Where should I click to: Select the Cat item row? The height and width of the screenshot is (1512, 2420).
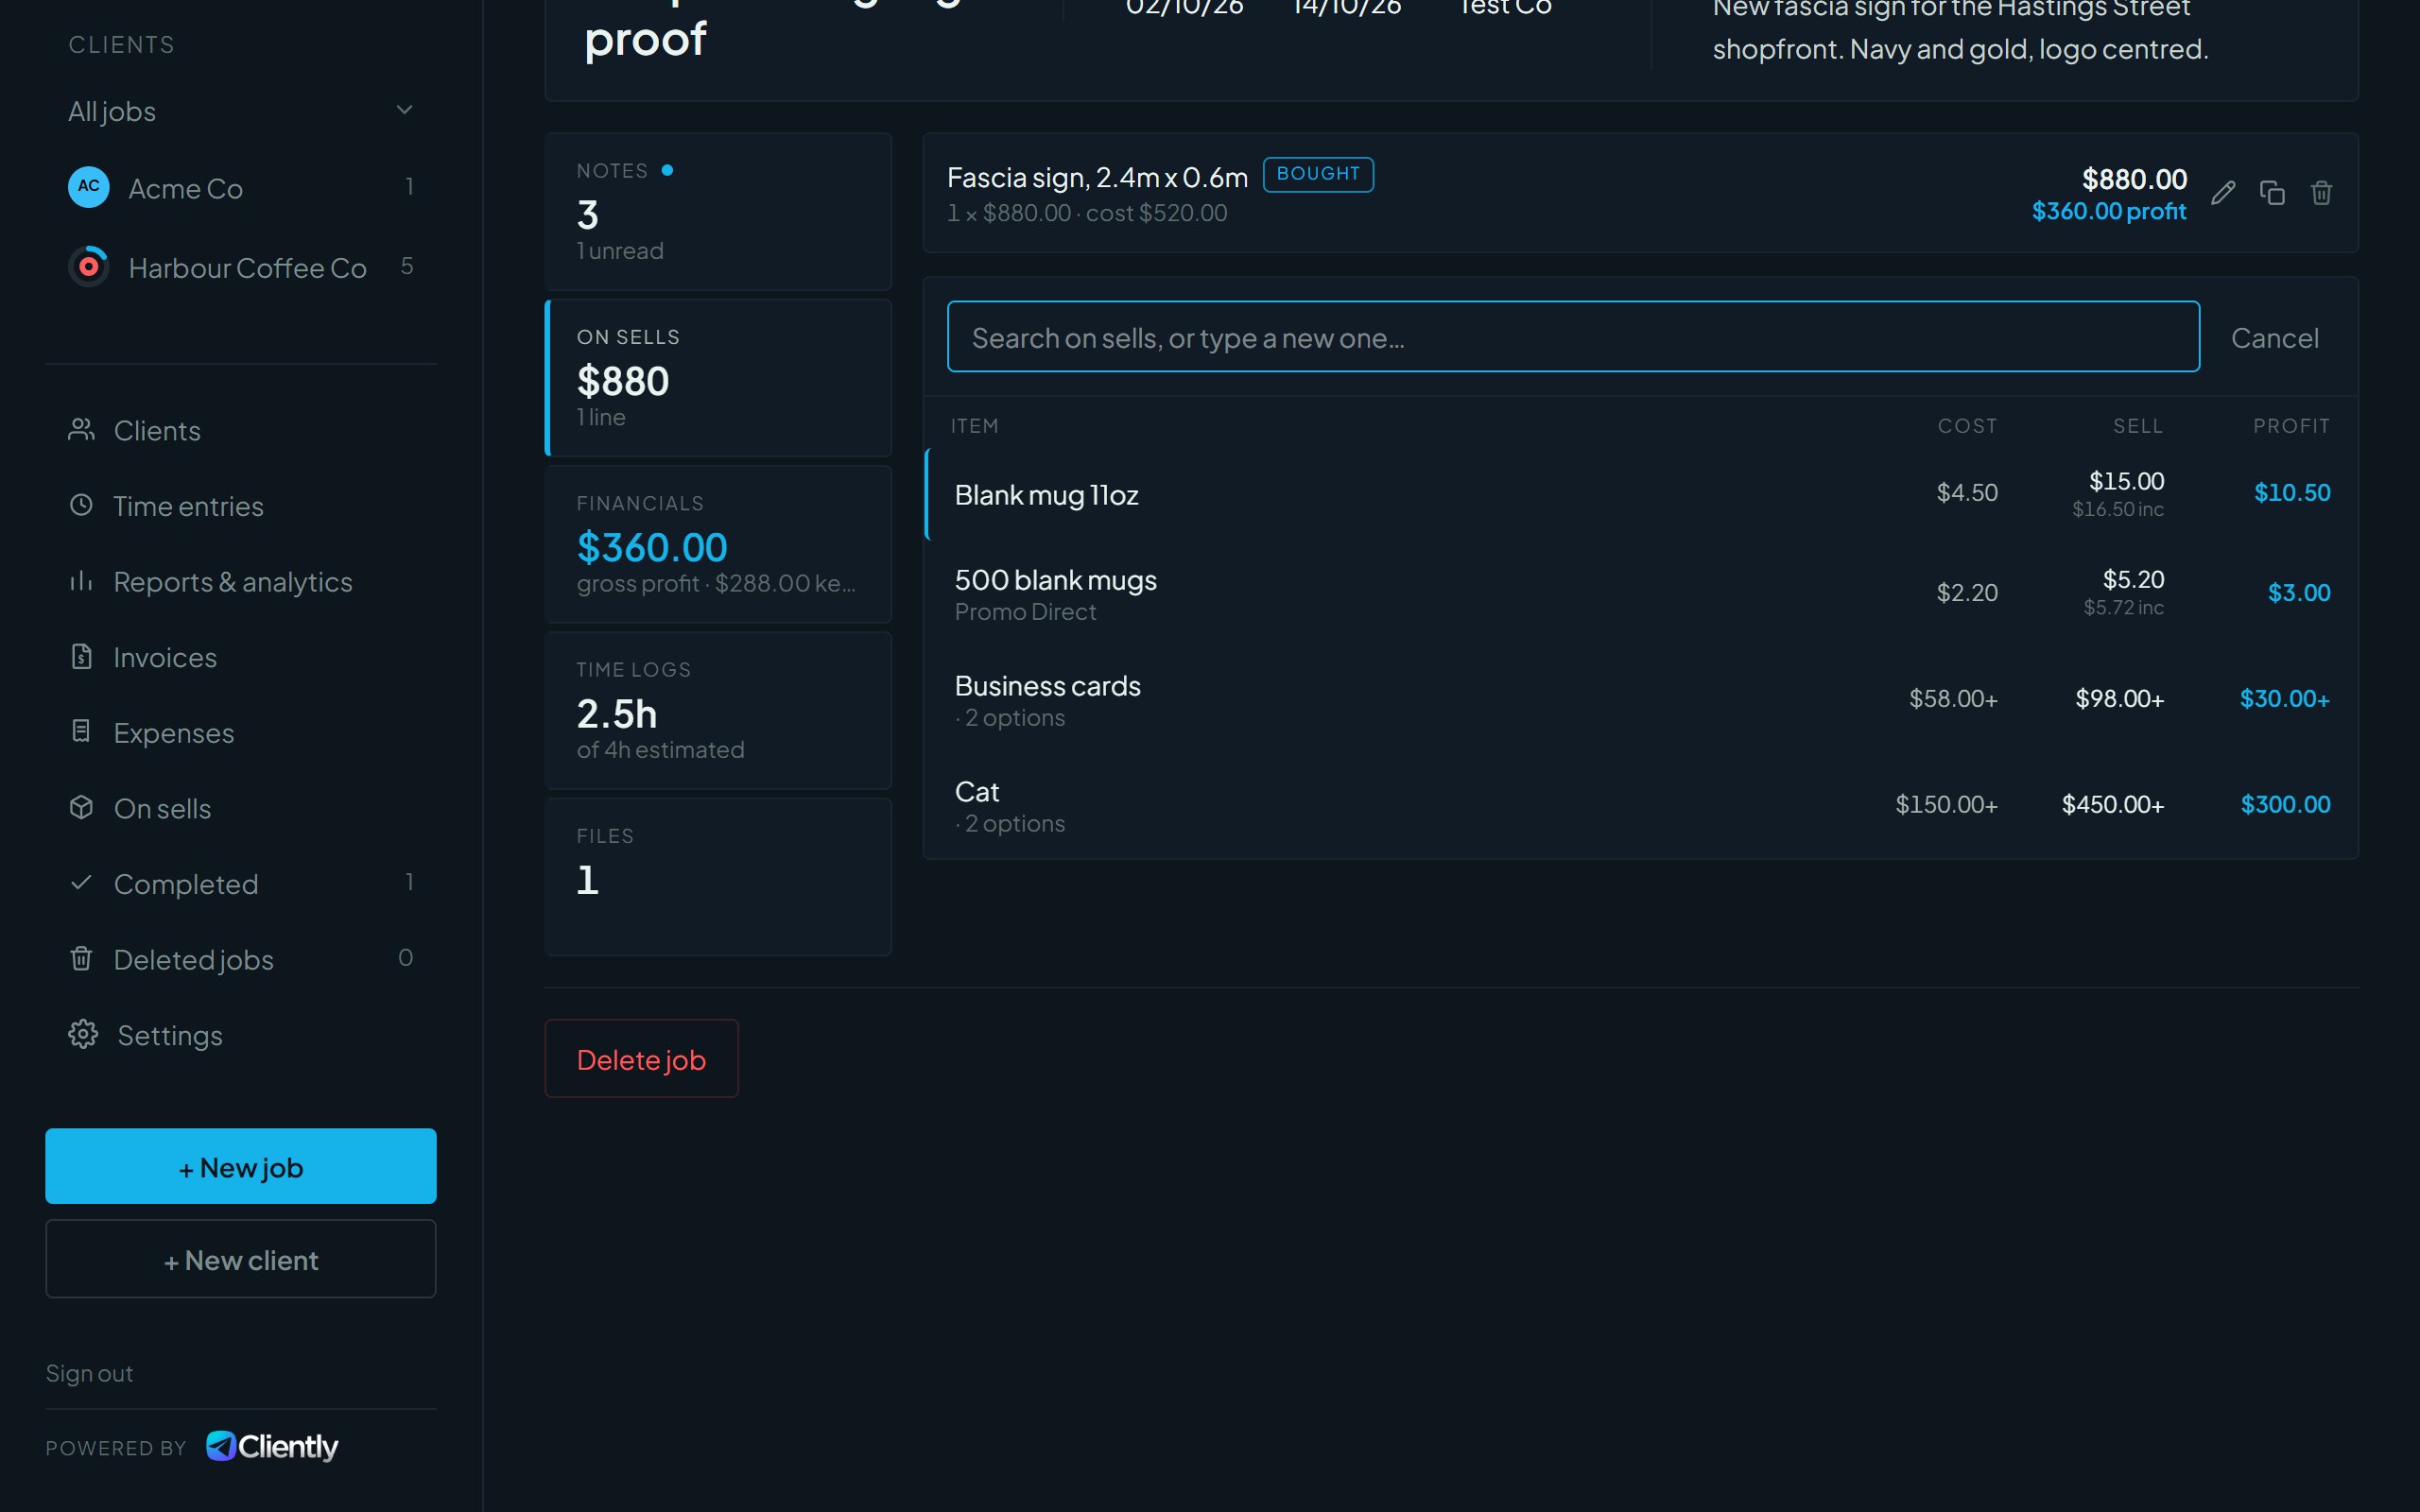(x=1641, y=806)
